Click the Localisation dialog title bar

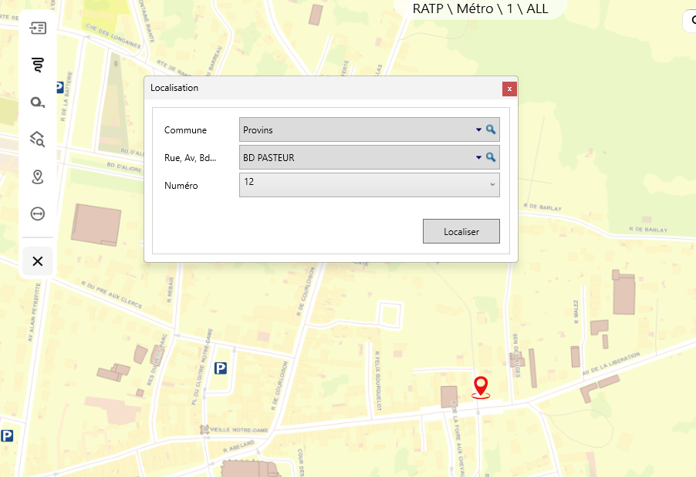tap(320, 88)
